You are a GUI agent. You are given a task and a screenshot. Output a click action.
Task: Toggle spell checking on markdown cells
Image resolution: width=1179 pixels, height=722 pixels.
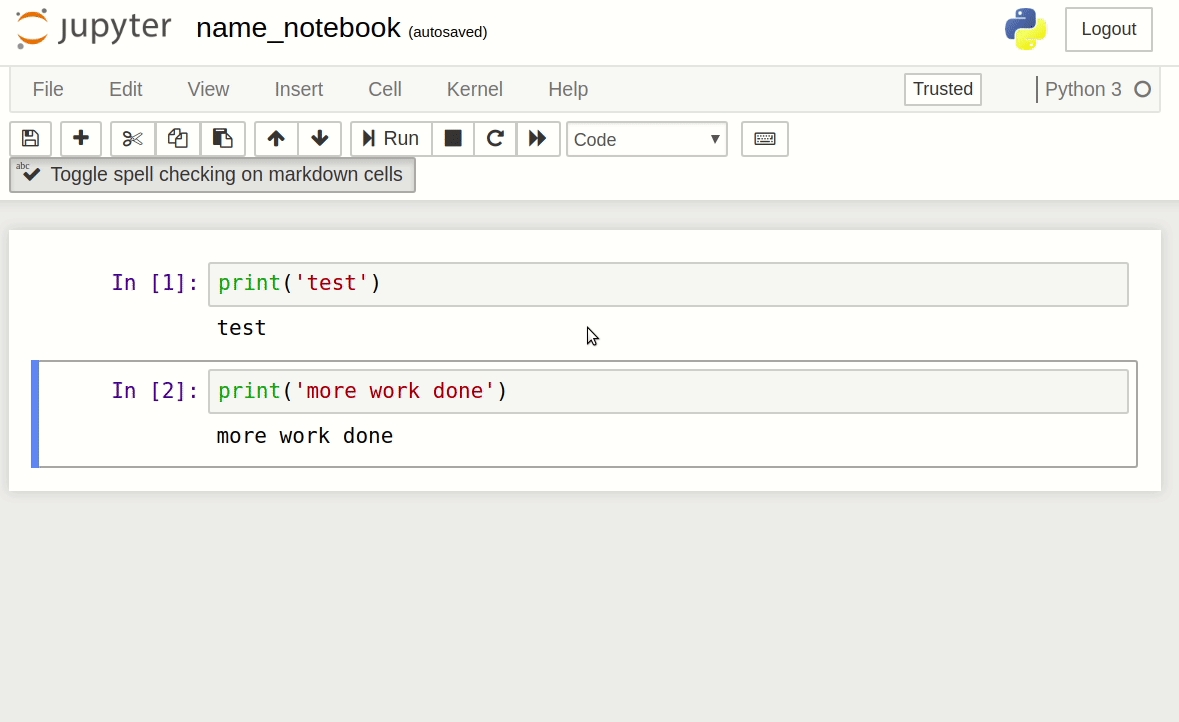212,175
